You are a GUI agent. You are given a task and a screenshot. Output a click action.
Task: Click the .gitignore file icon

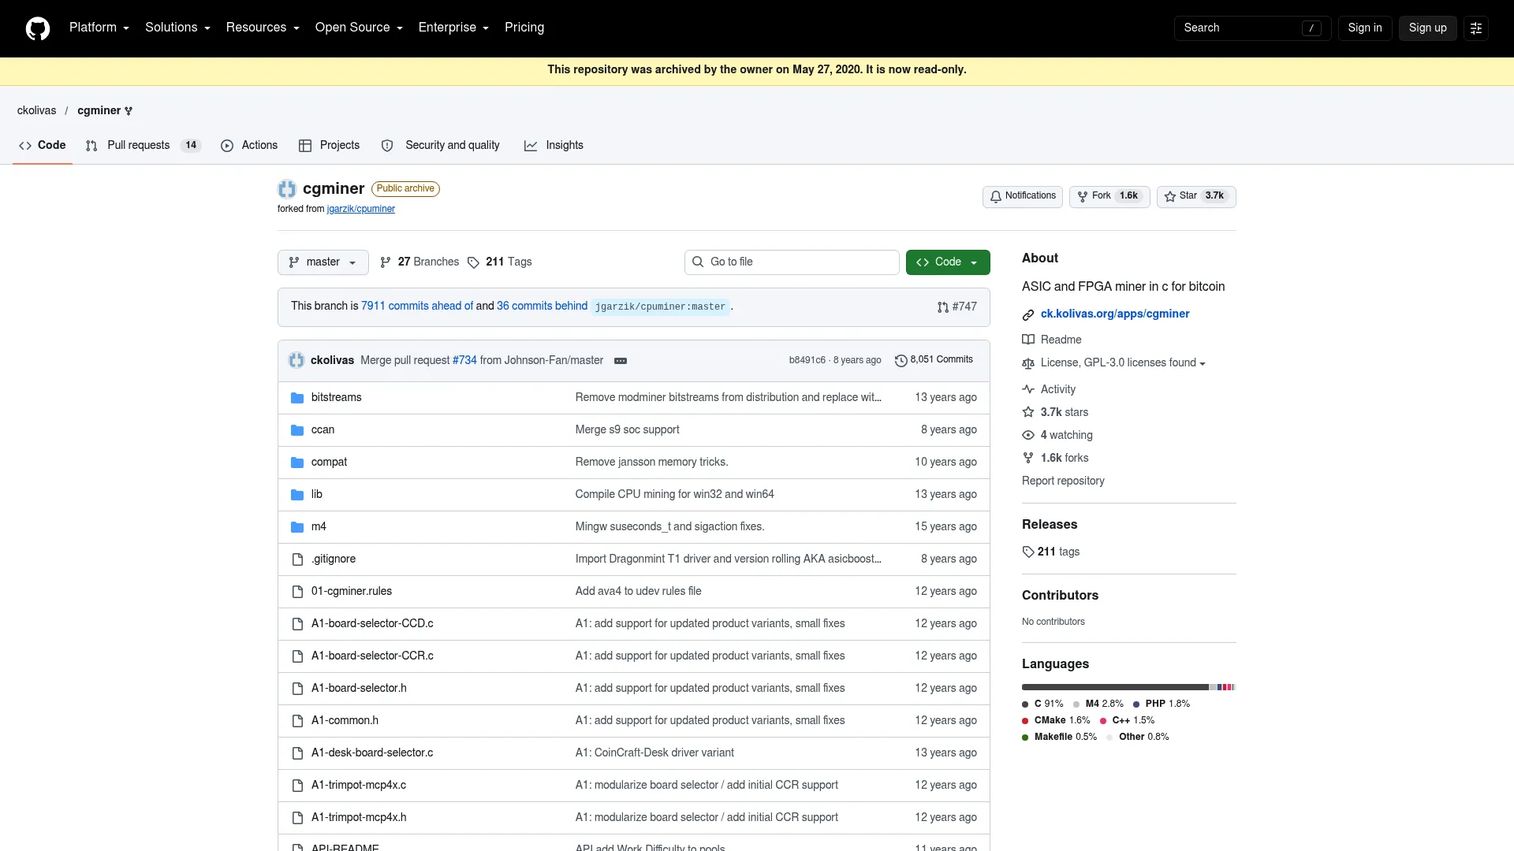pos(297,559)
